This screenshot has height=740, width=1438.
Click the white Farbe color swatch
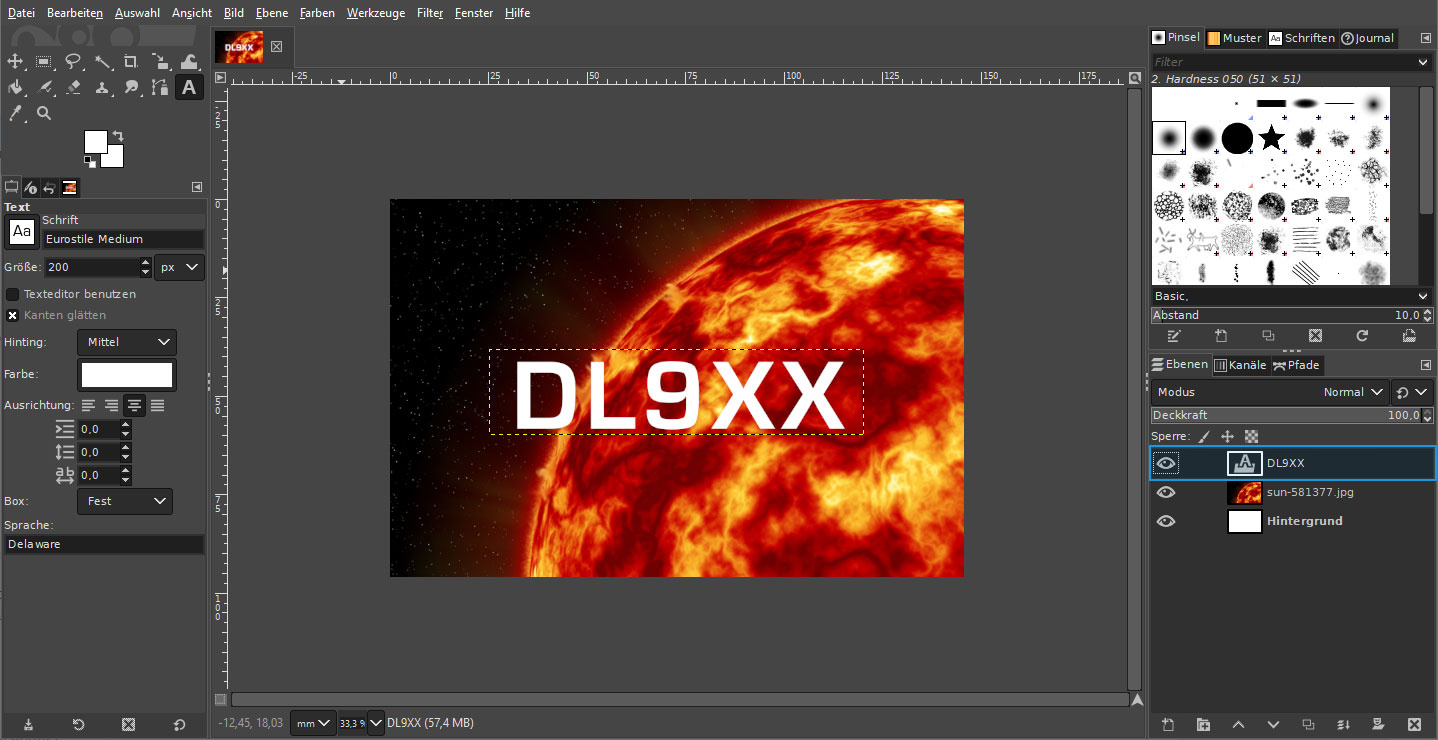coord(126,374)
